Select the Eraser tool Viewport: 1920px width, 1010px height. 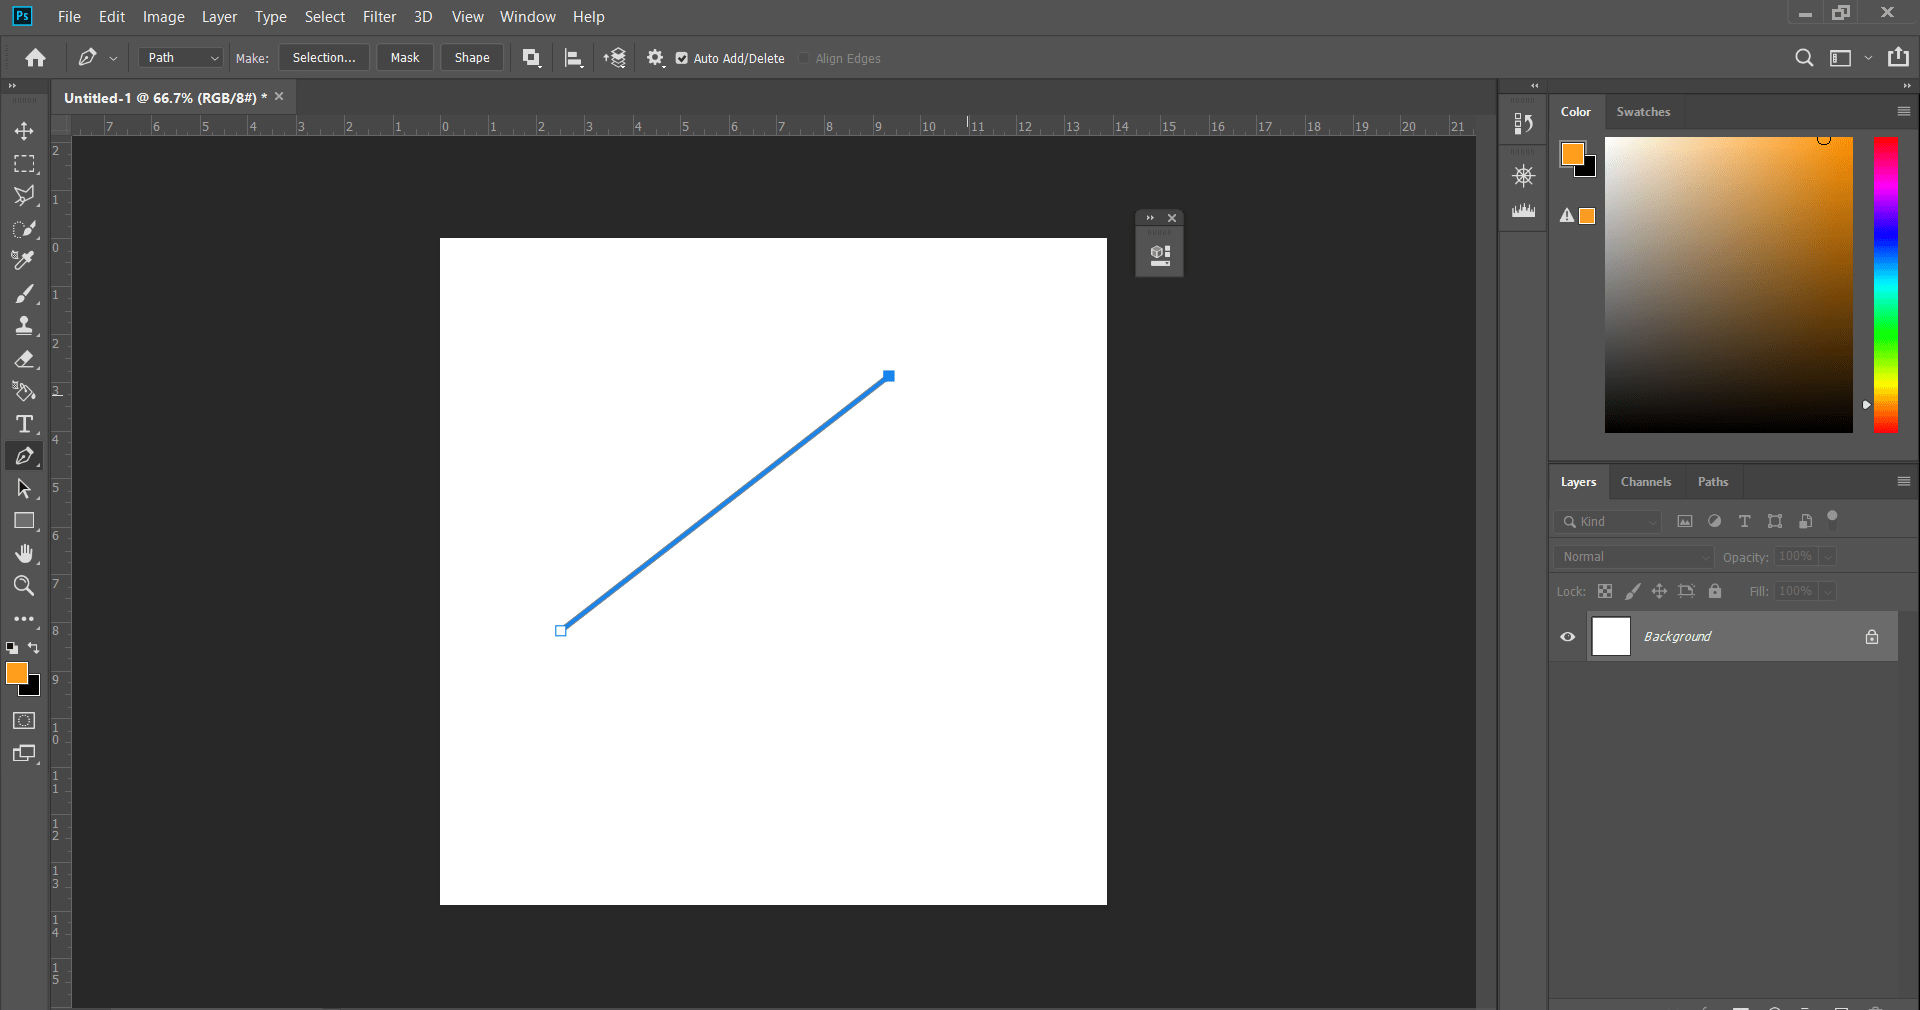[24, 359]
